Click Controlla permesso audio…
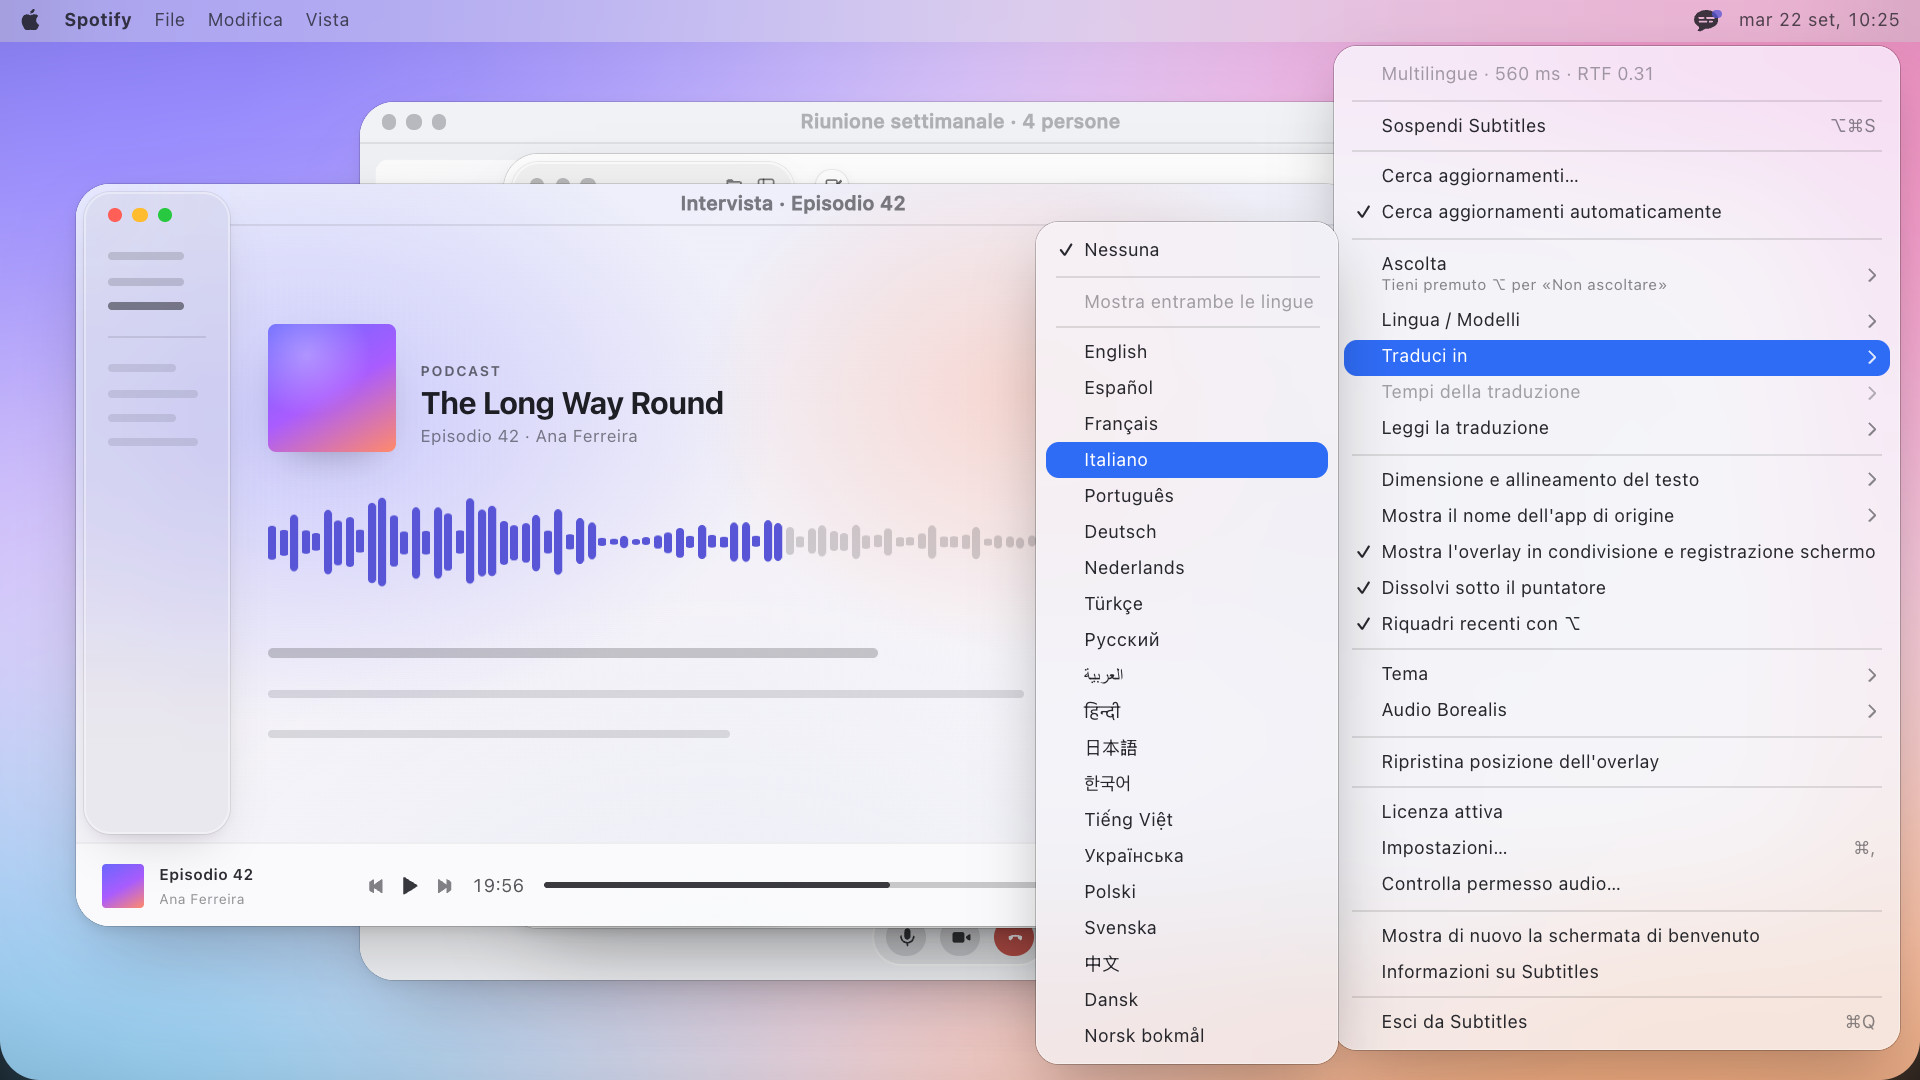Screen dimensions: 1920x1080 pos(1616,884)
